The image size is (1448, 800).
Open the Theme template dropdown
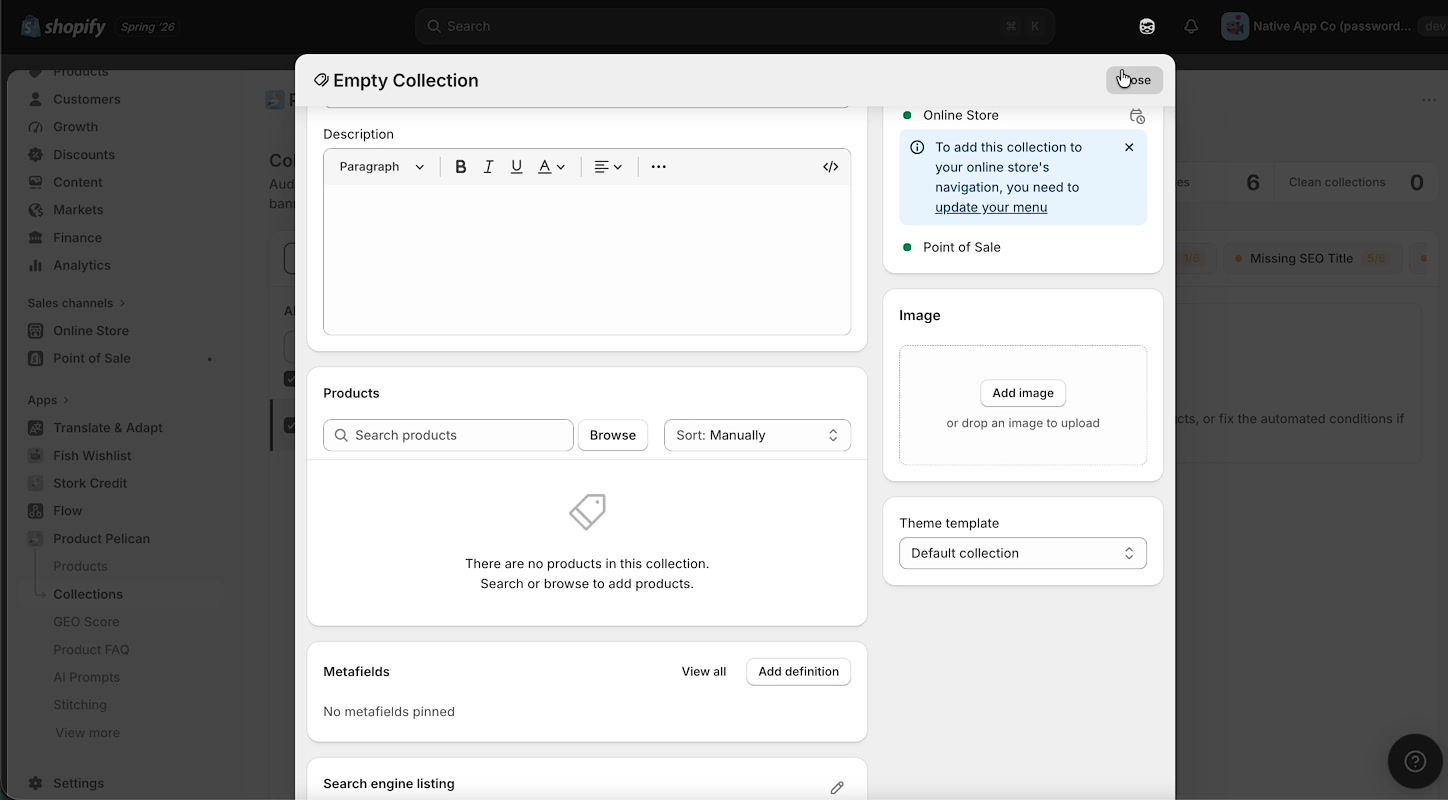(1023, 553)
